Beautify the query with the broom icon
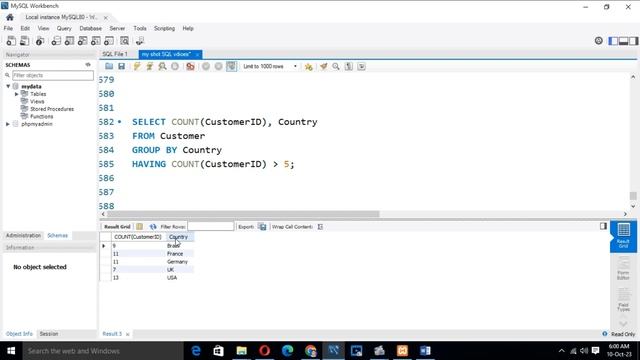Screen dimensions: 640x360 pos(323,66)
